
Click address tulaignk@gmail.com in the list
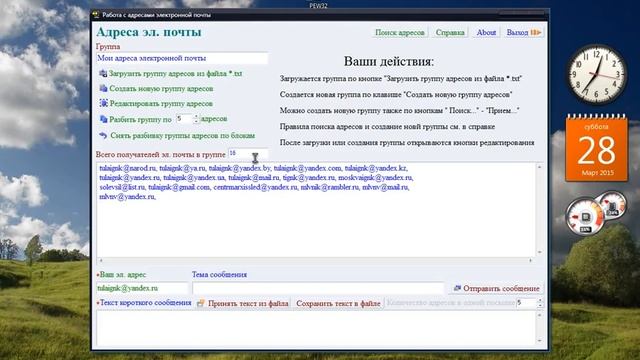pyautogui.click(x=179, y=187)
